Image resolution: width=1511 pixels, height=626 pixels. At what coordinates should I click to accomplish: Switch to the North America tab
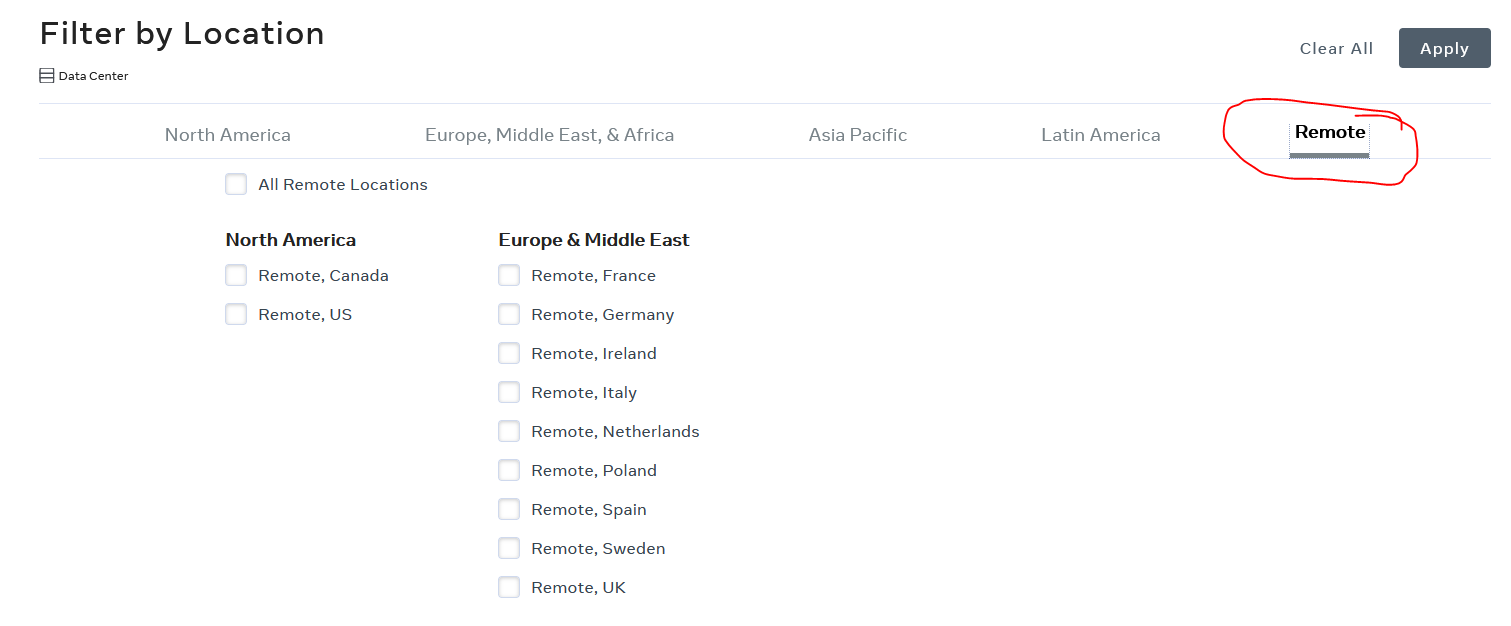coord(227,134)
